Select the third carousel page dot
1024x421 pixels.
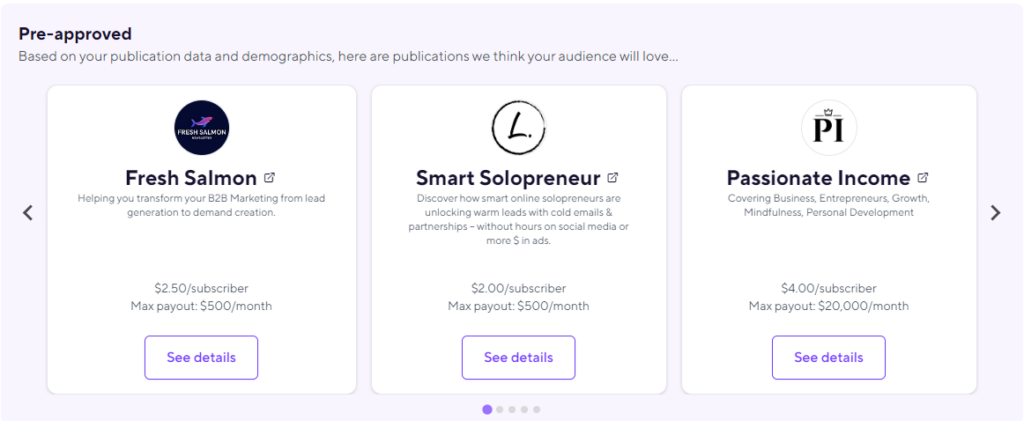pos(512,409)
